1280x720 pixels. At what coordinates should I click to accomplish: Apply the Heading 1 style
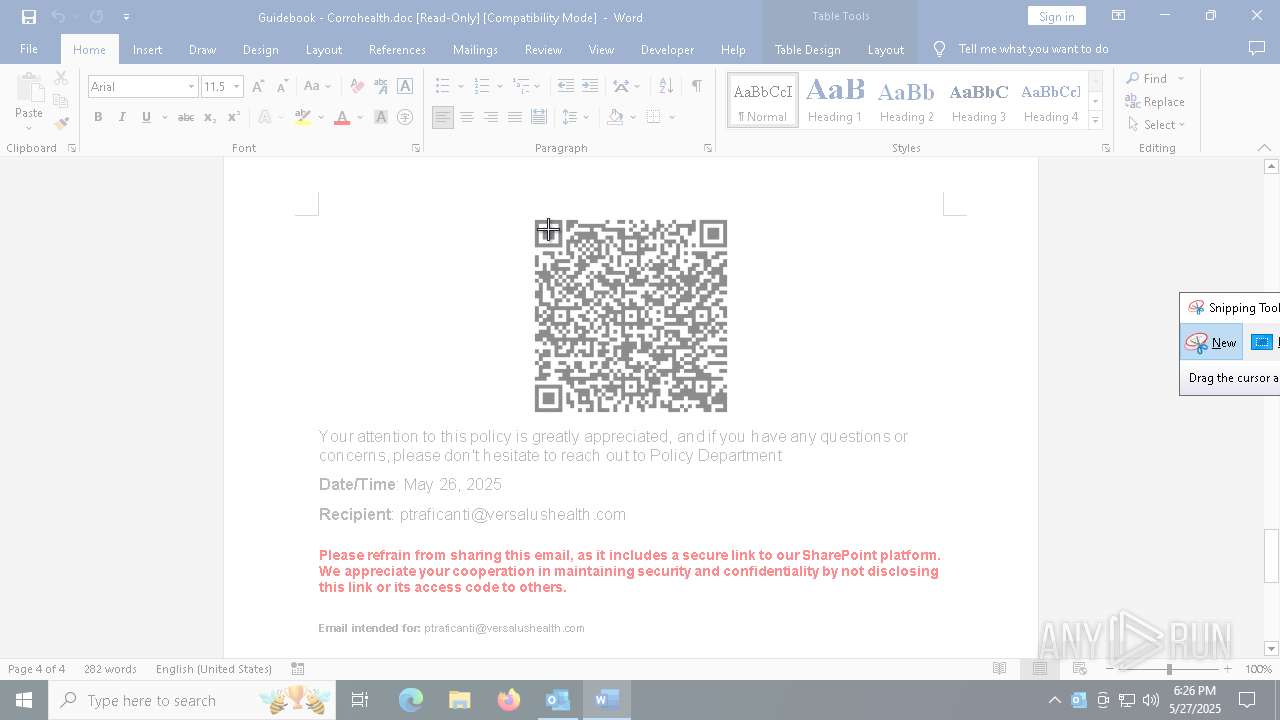tap(835, 101)
